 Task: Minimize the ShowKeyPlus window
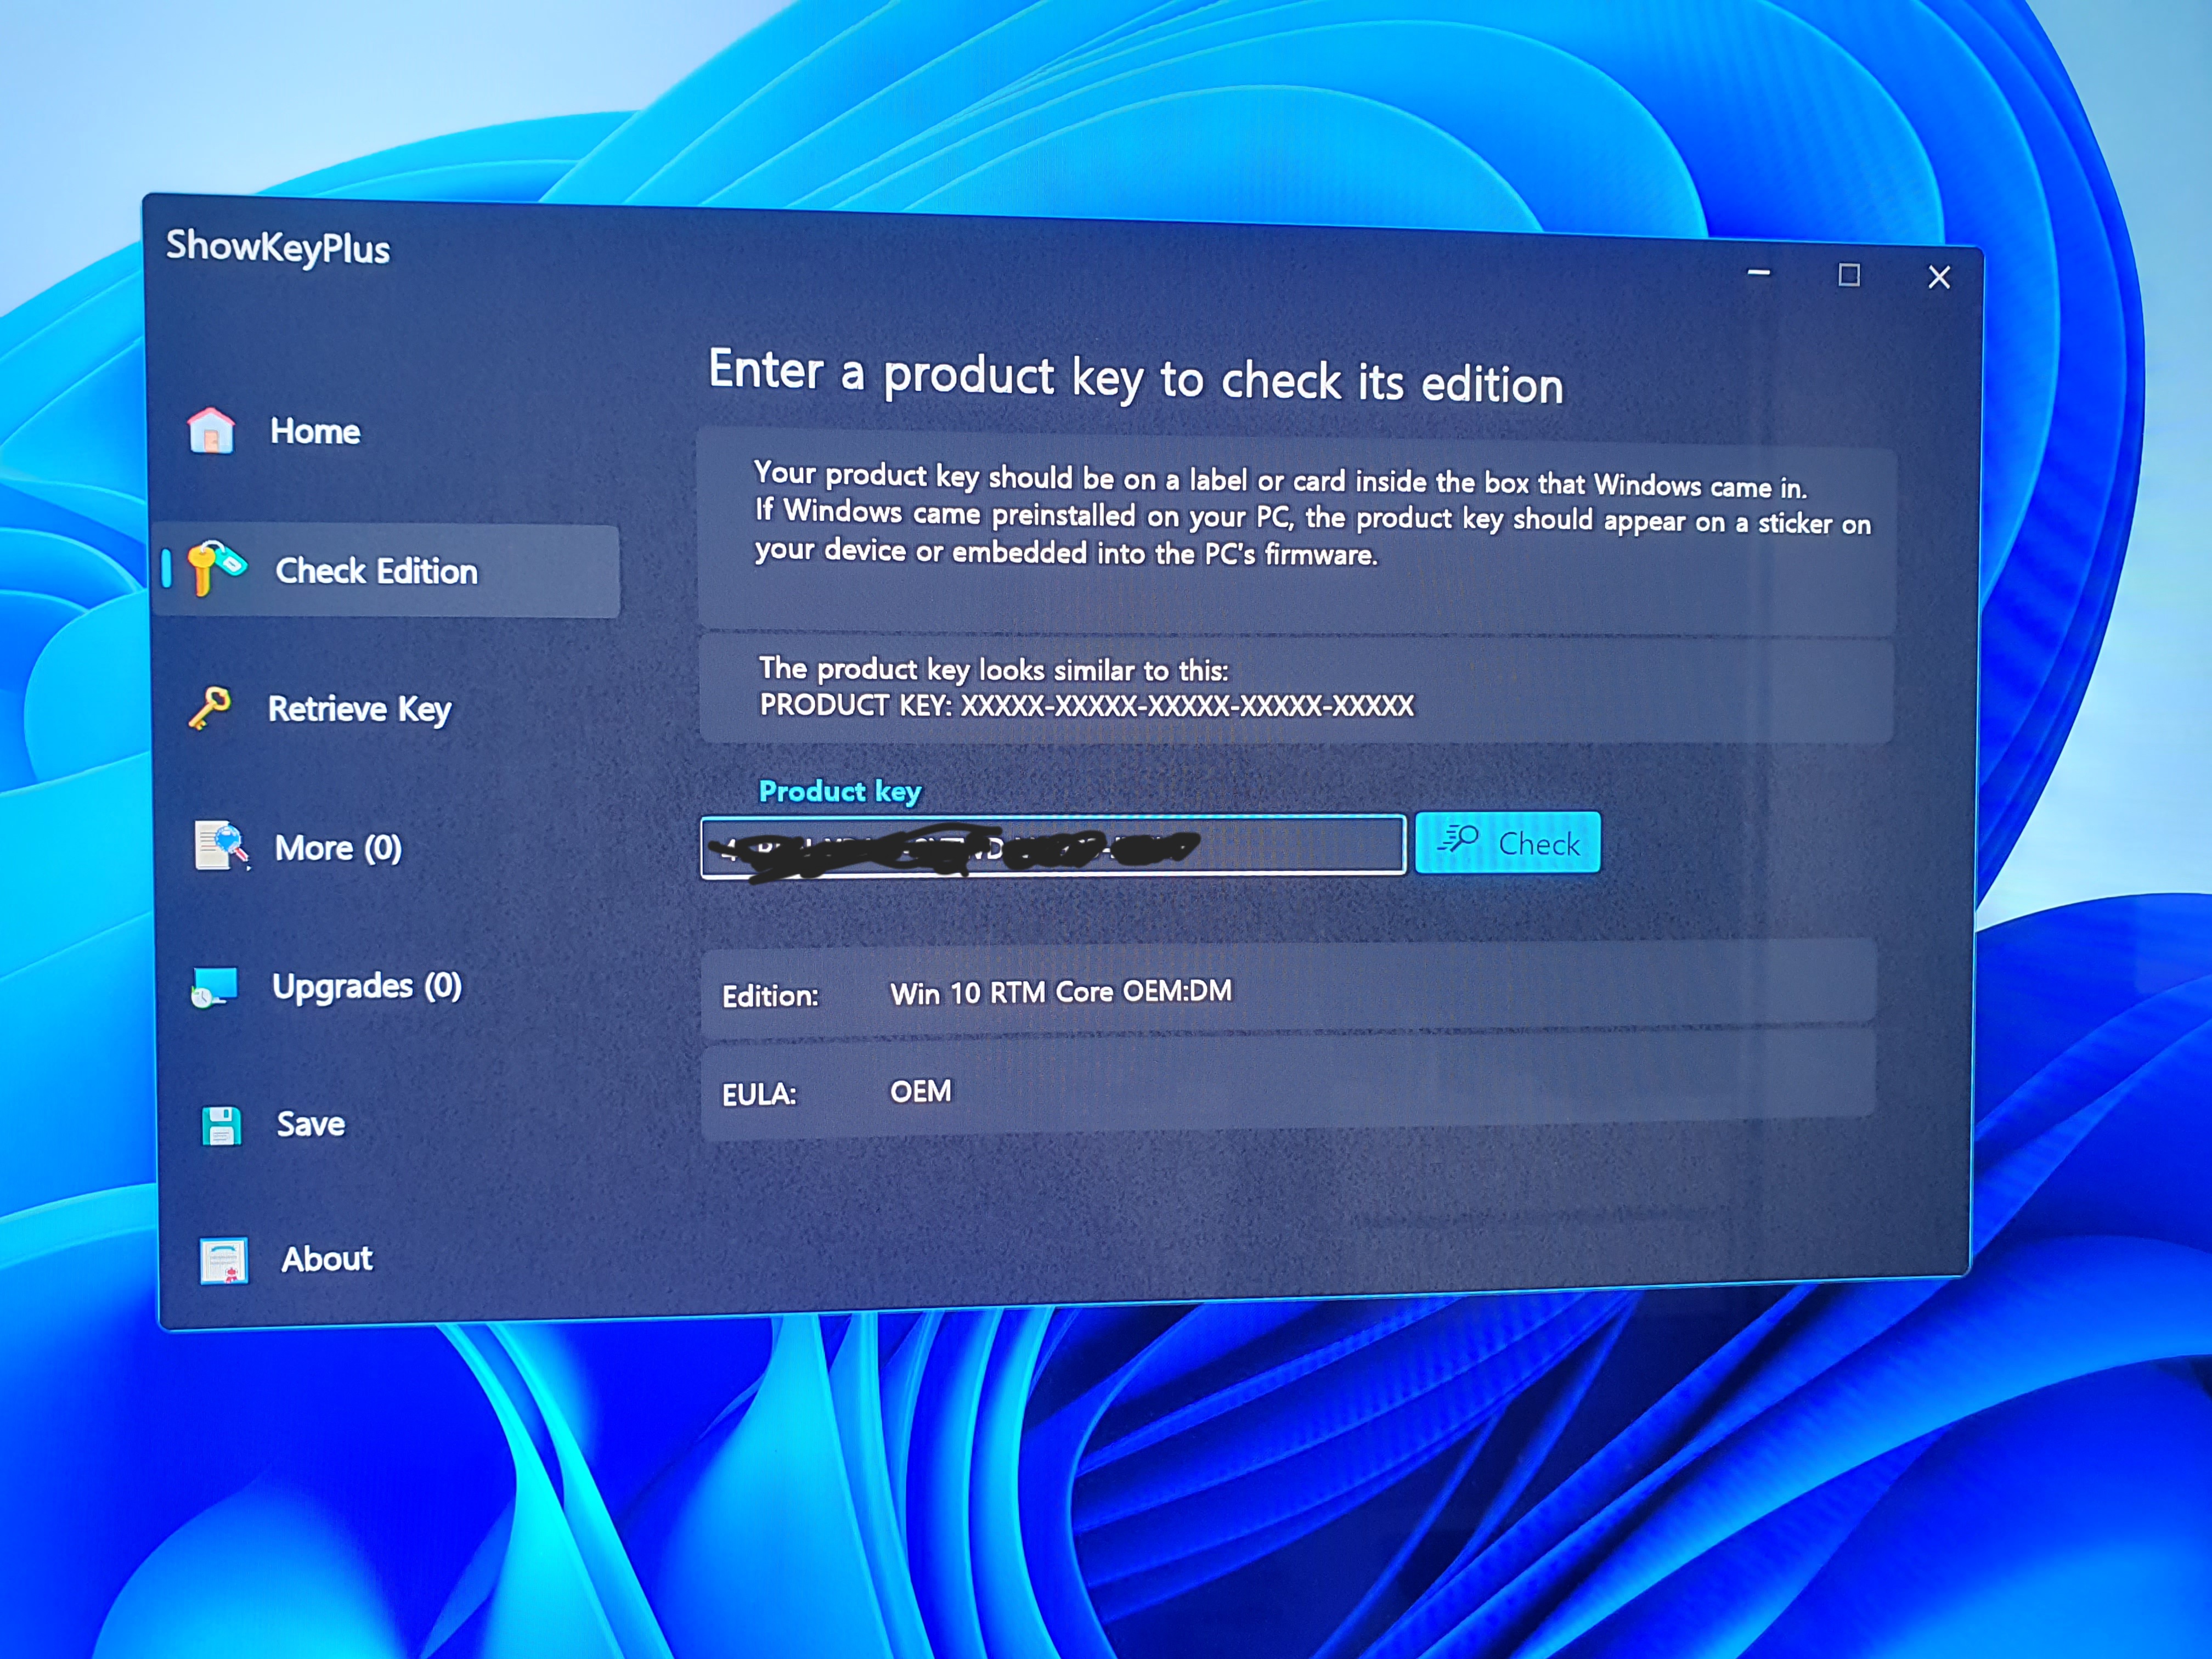(1759, 272)
